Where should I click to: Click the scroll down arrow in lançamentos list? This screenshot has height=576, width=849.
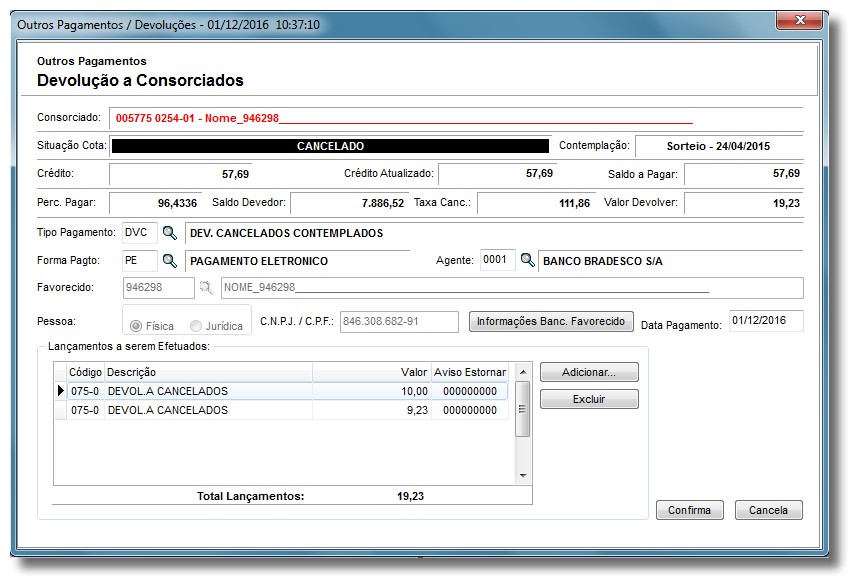(523, 476)
